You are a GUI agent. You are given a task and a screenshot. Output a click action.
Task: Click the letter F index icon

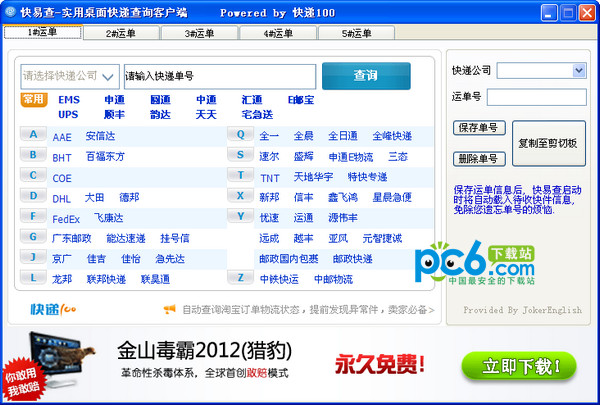(33, 216)
